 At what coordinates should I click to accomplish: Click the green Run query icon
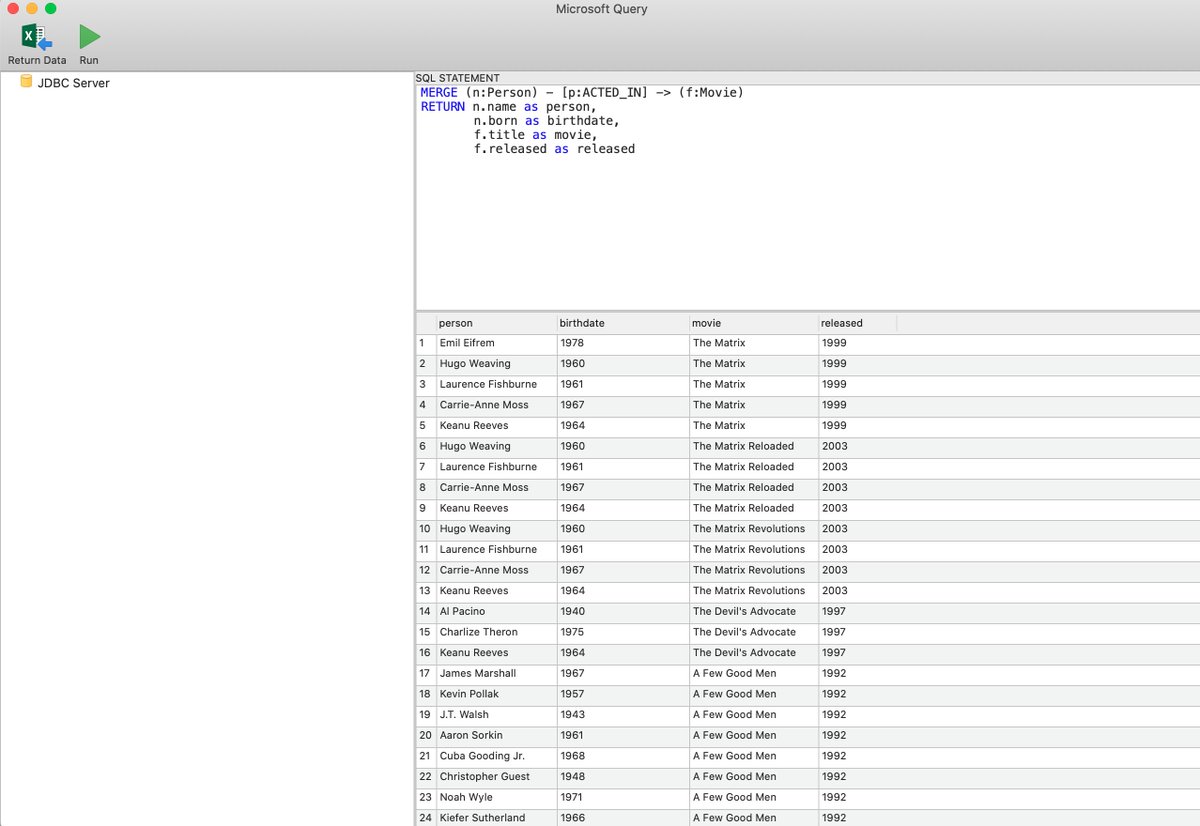point(89,36)
